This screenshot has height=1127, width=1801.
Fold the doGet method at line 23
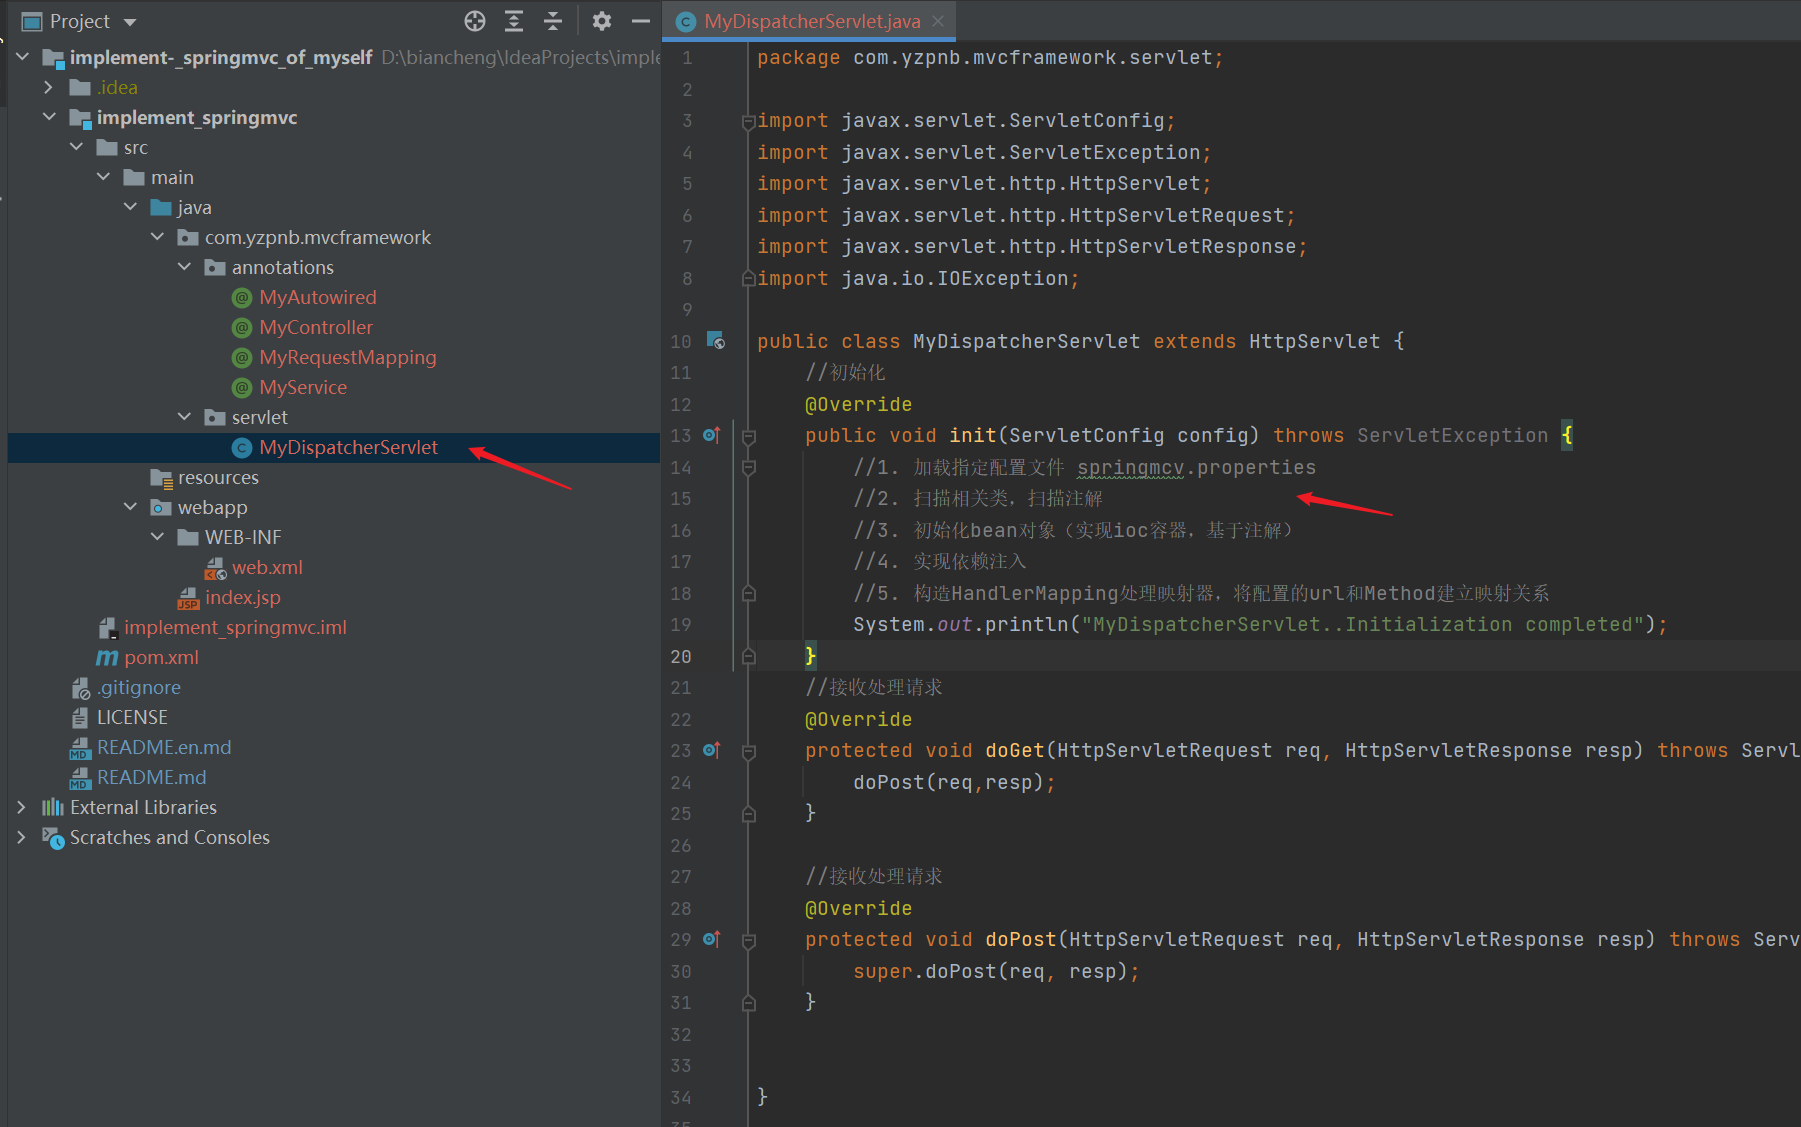click(748, 751)
